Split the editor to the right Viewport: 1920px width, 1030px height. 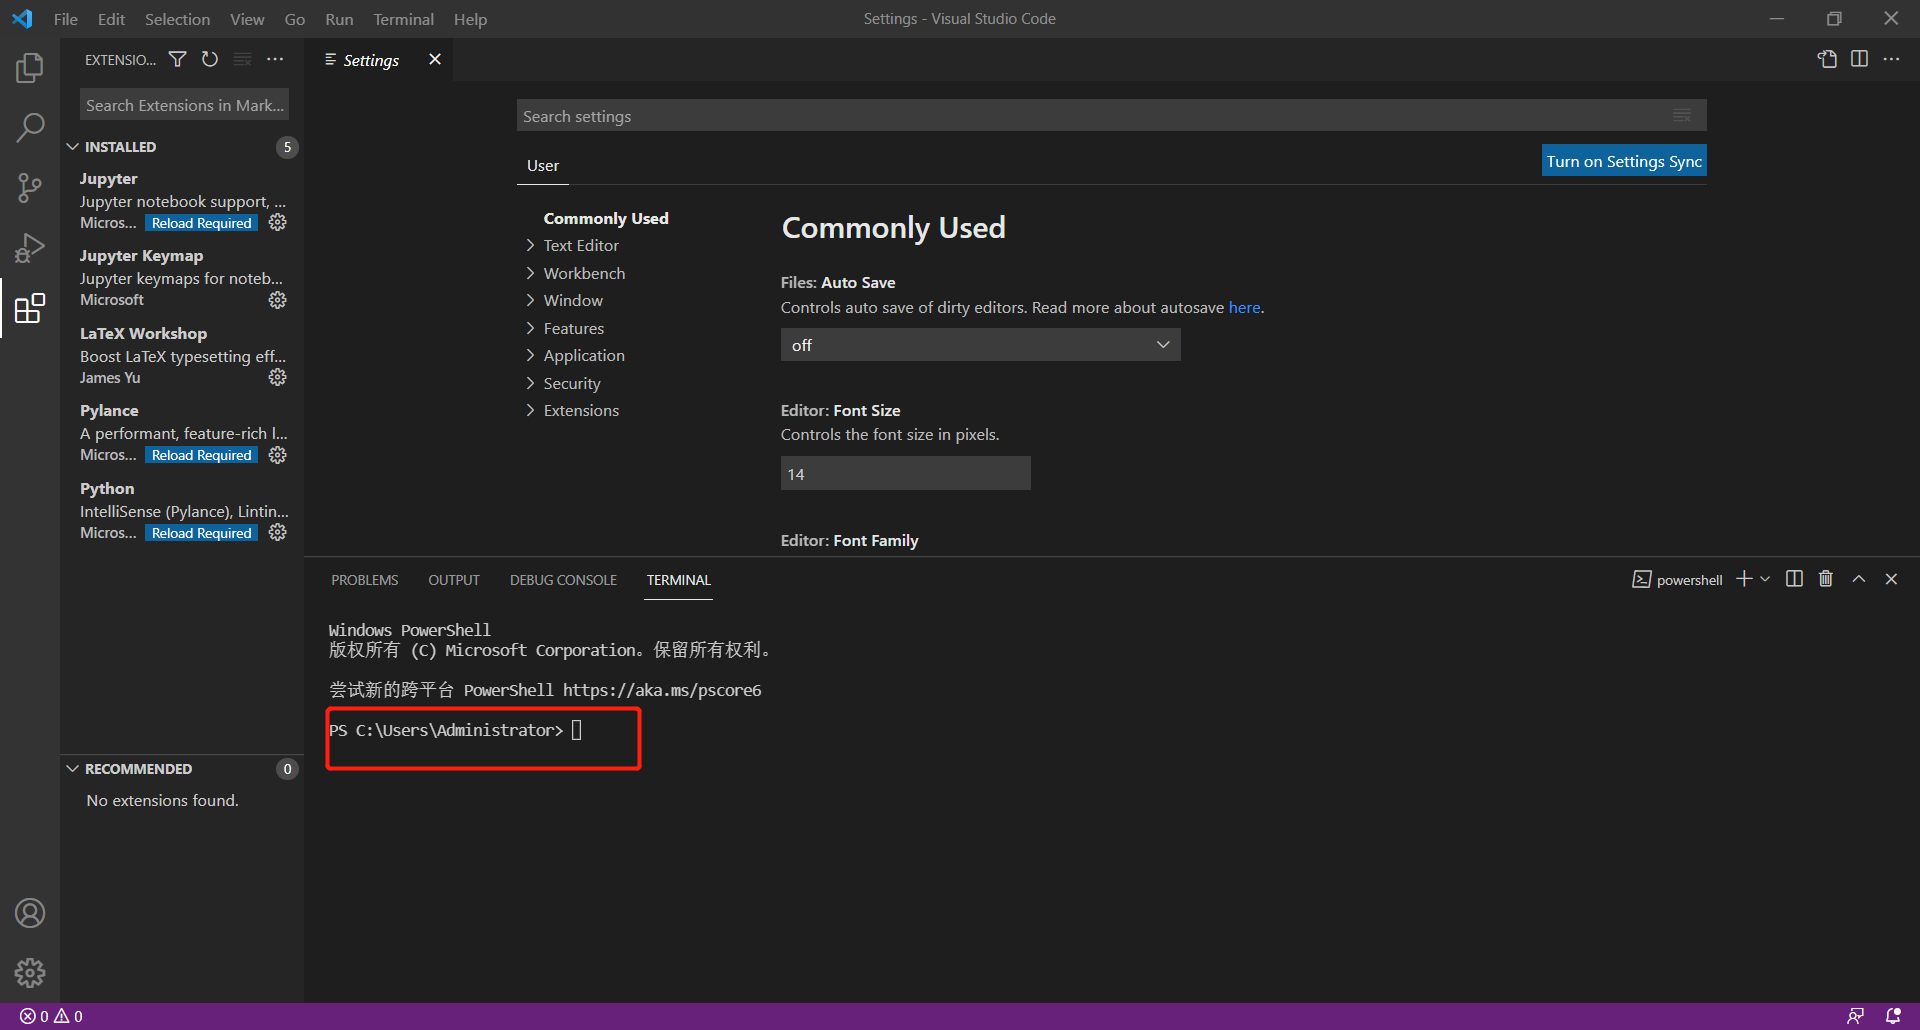[x=1859, y=60]
